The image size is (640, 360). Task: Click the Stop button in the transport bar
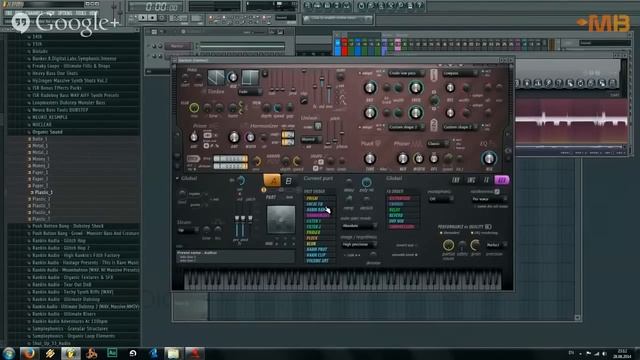(x=152, y=18)
